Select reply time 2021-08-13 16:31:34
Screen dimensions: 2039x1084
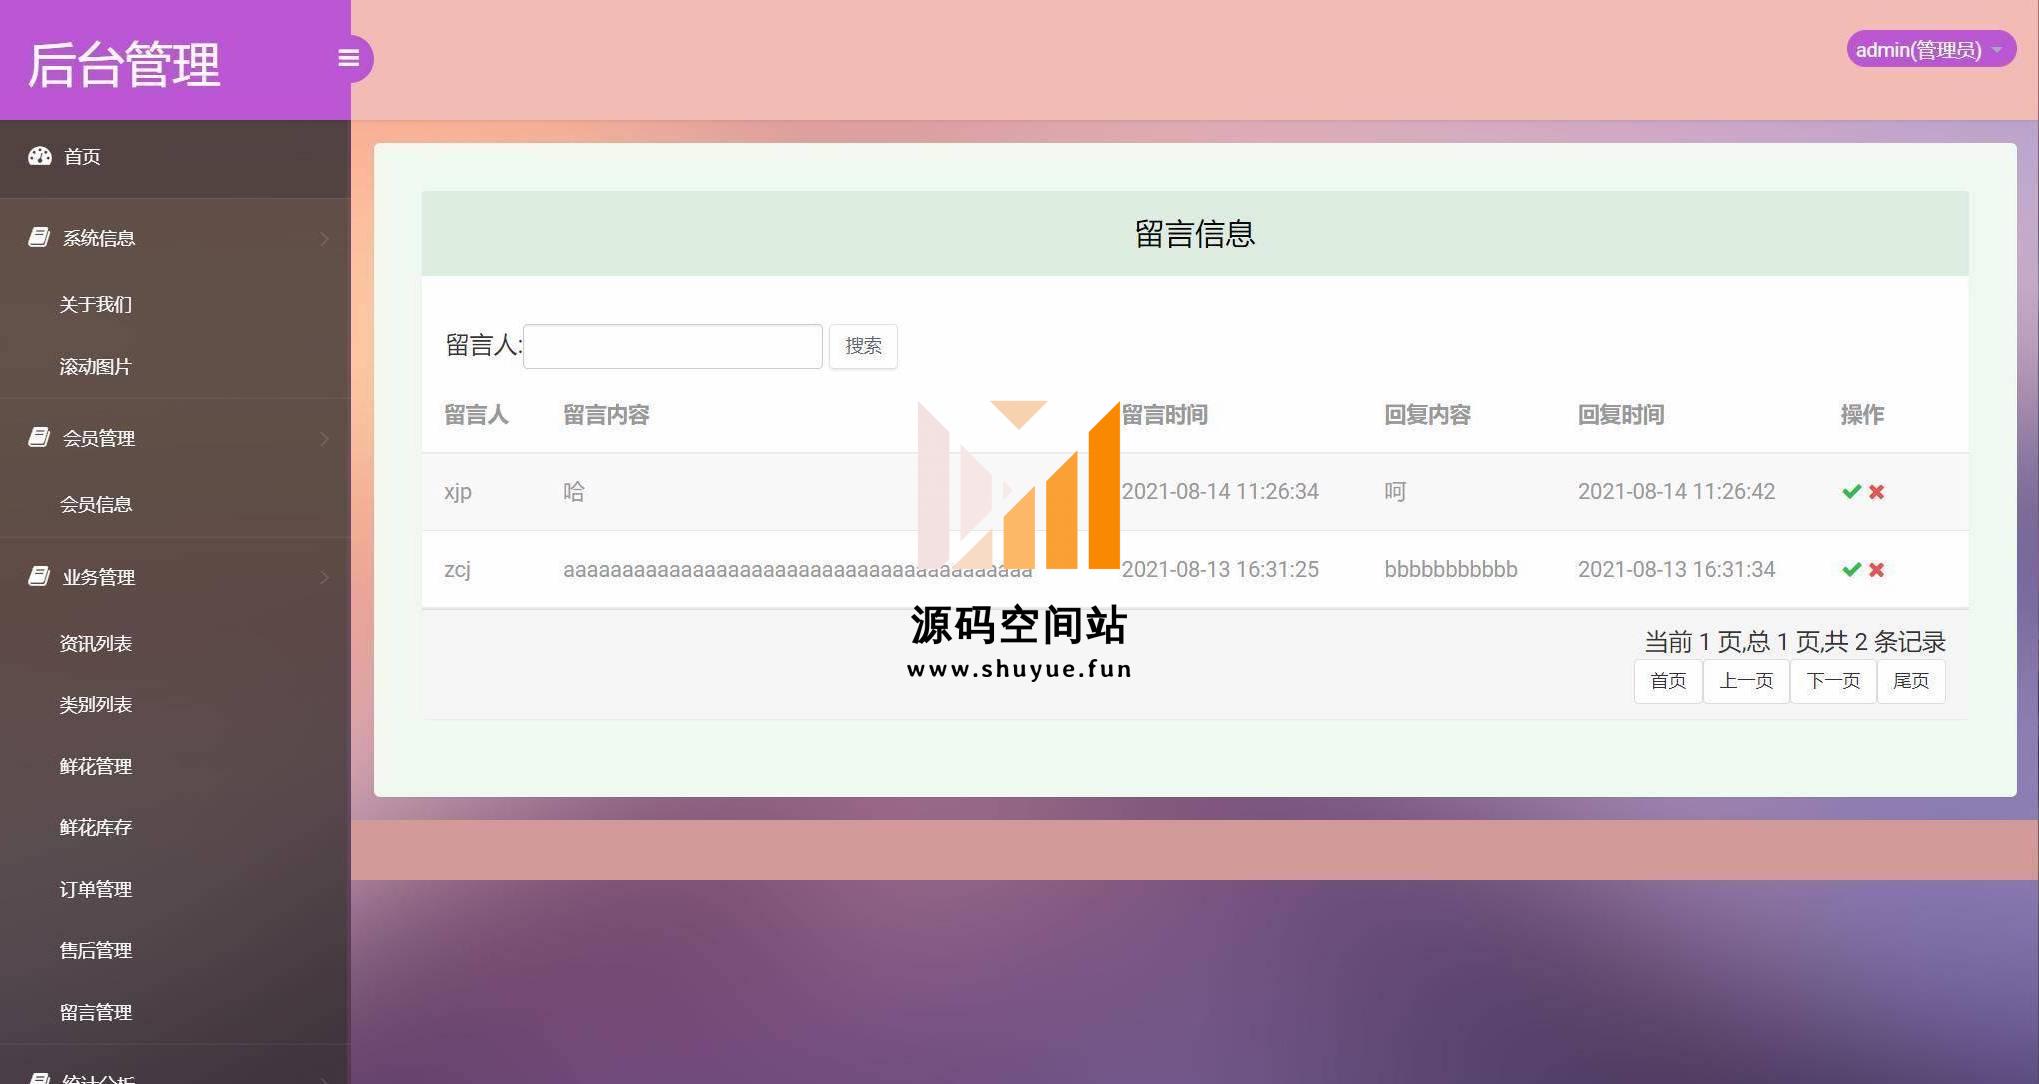point(1676,569)
